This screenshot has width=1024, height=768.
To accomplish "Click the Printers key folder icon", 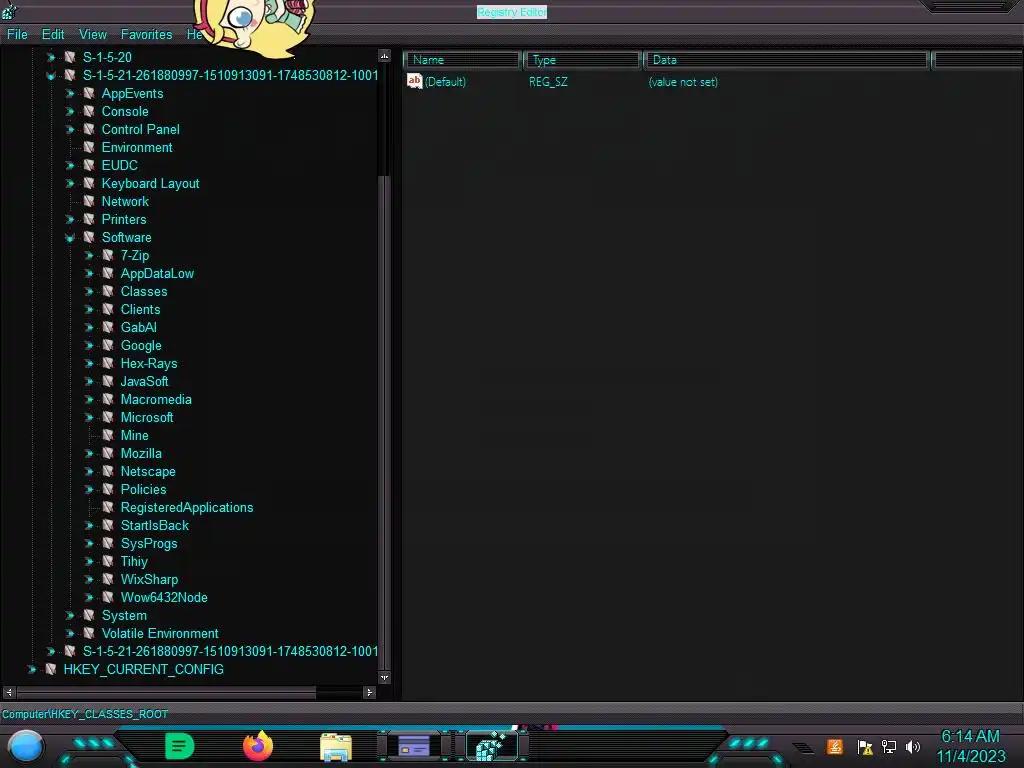I will click(89, 219).
